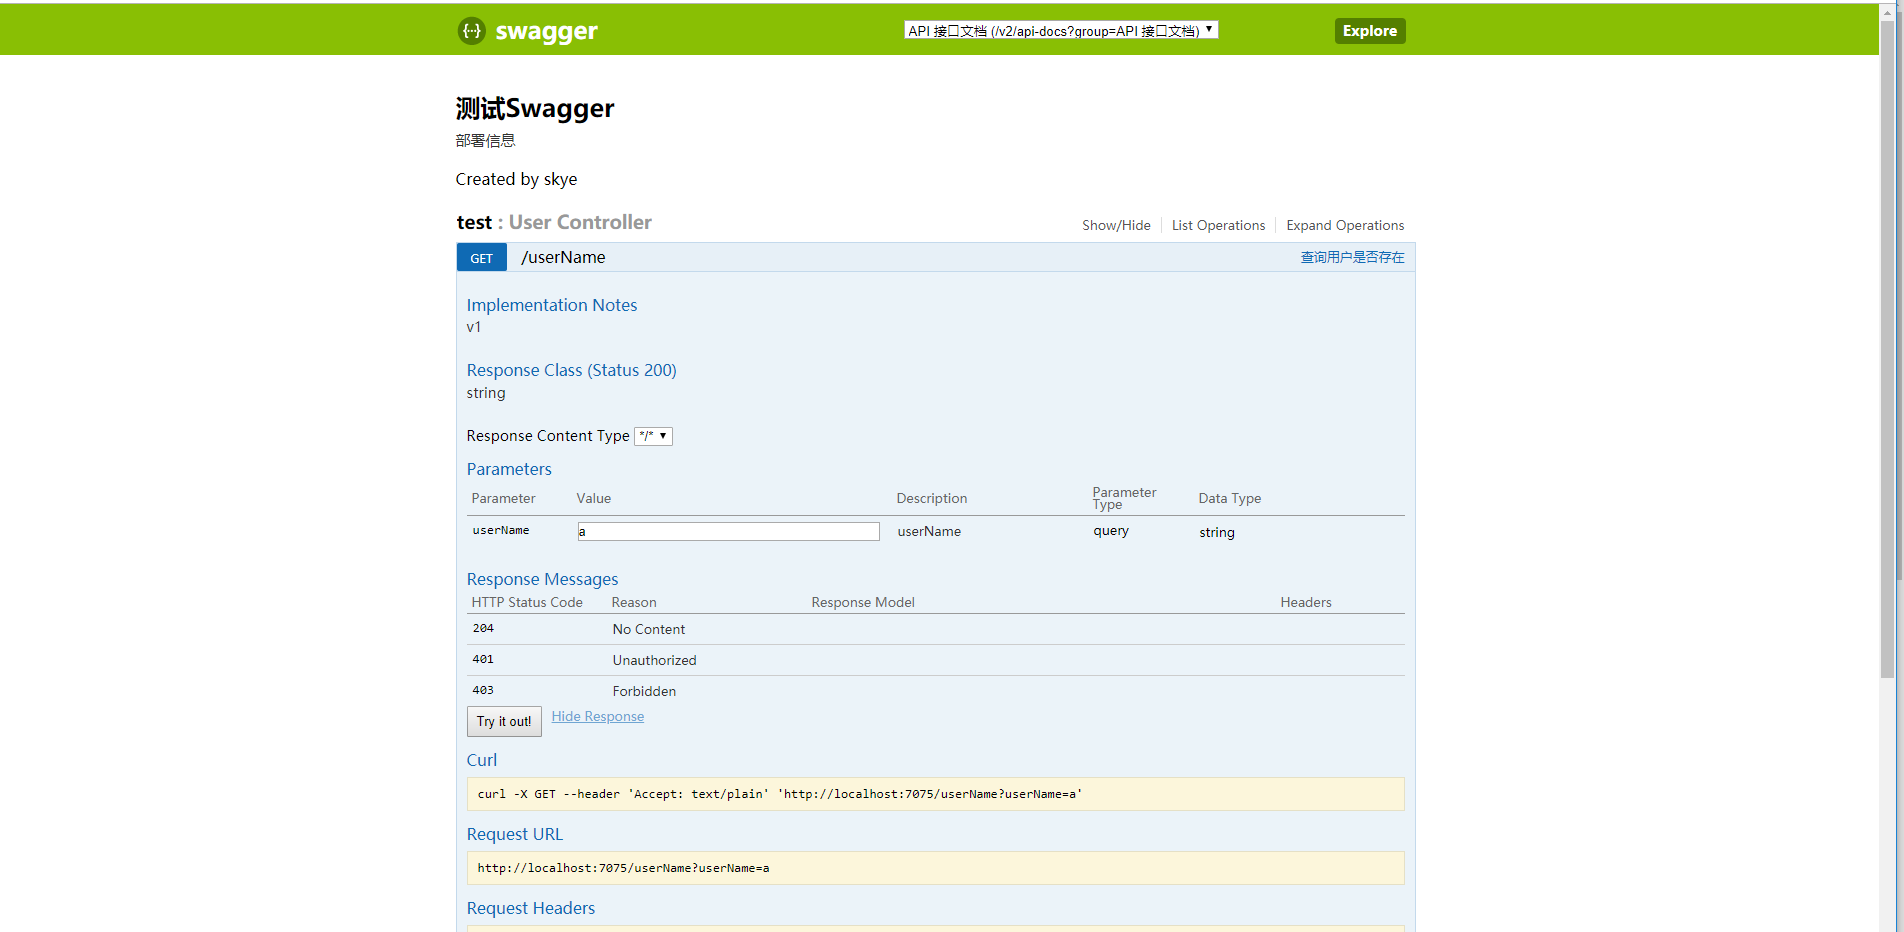The width and height of the screenshot is (1904, 932).
Task: Click the List Operations link
Action: click(x=1218, y=225)
